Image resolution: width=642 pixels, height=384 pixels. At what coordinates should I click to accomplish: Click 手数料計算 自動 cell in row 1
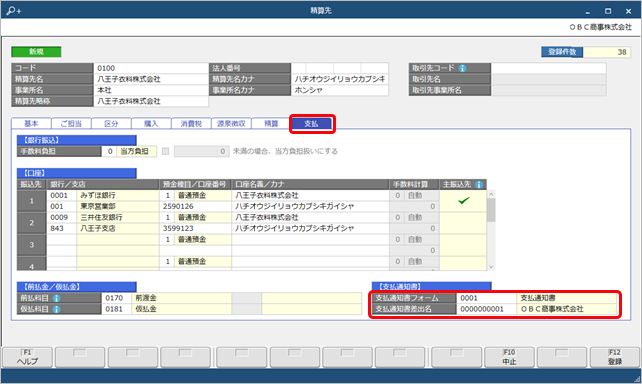point(421,195)
